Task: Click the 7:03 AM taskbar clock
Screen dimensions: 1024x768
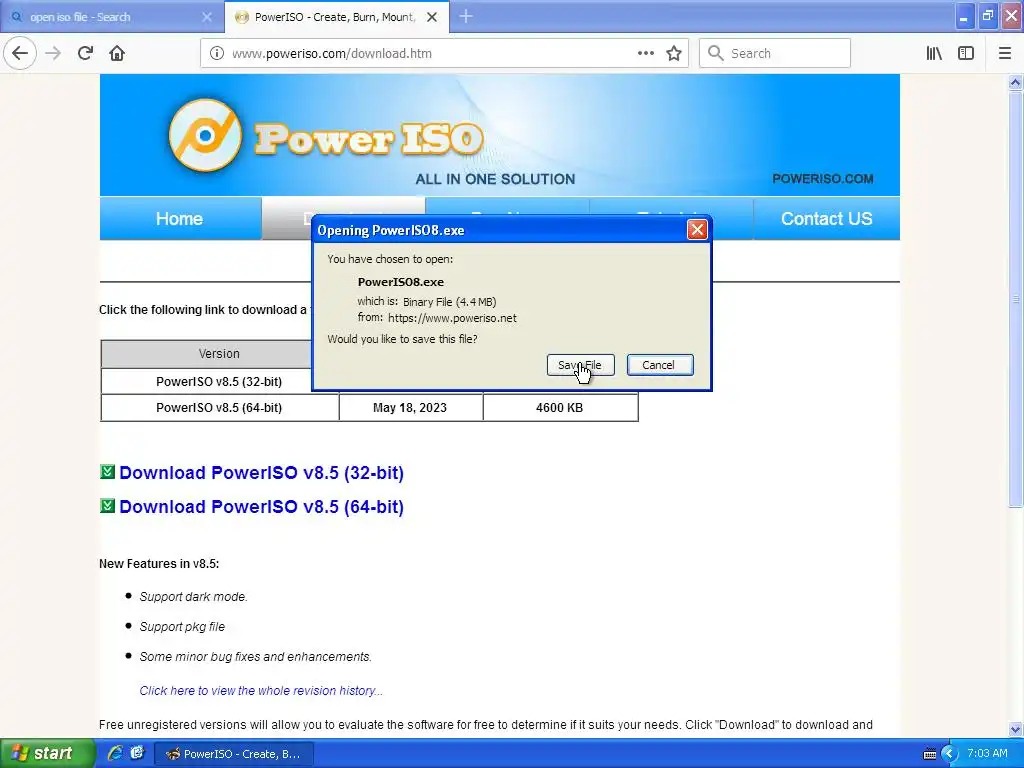Action: pos(987,754)
